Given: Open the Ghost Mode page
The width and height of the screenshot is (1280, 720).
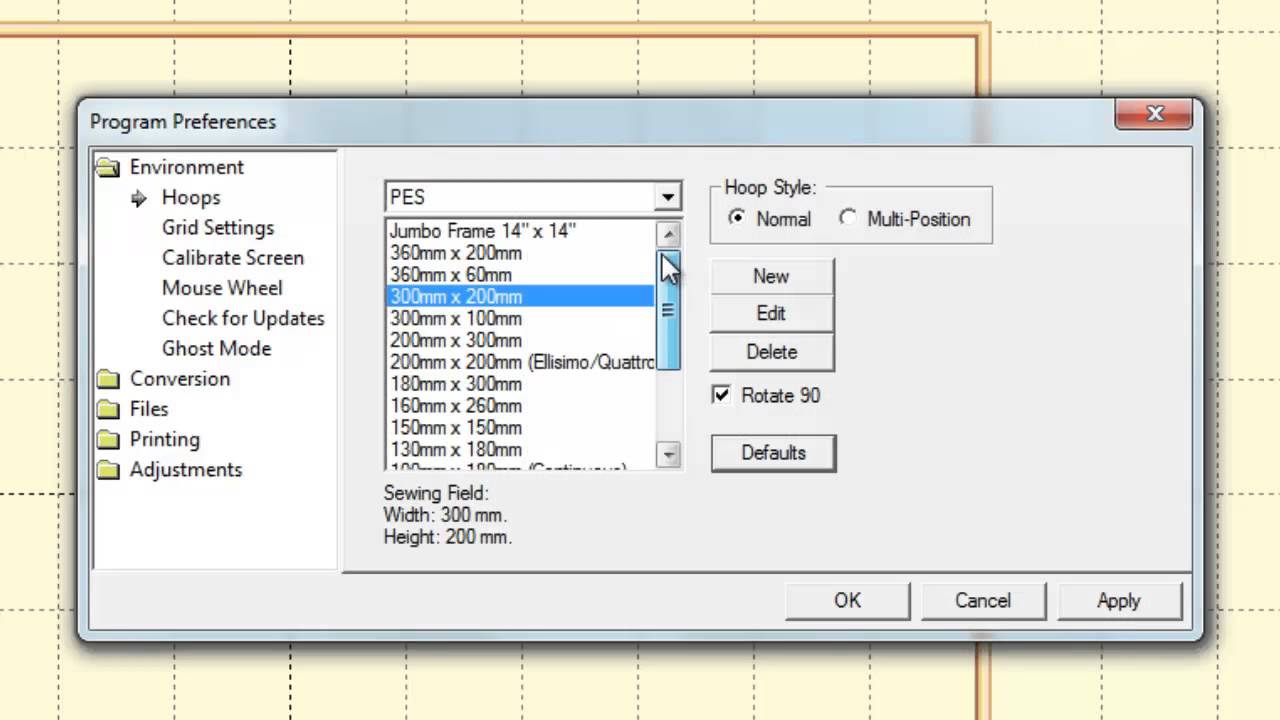Looking at the screenshot, I should pos(216,348).
